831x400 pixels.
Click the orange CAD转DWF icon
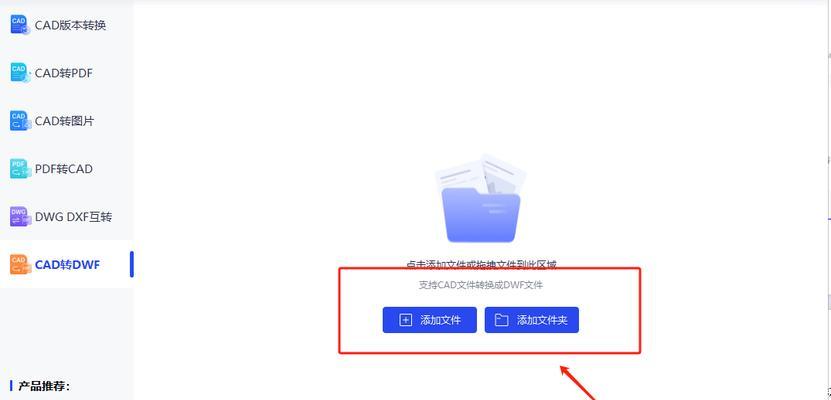21,264
